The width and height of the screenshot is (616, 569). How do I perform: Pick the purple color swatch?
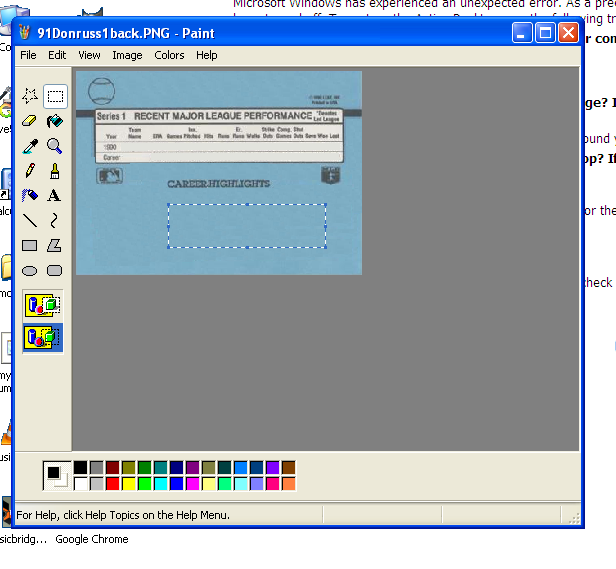[192, 468]
